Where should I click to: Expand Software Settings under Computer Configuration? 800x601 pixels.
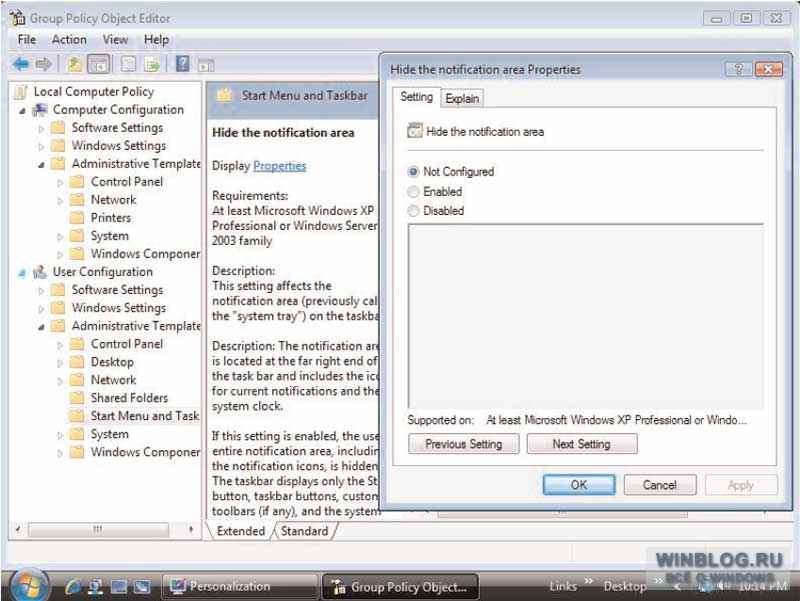point(41,129)
